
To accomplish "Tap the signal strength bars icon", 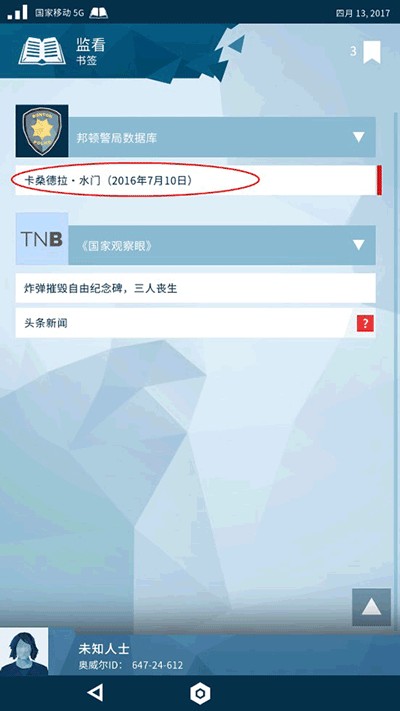I will pyautogui.click(x=17, y=13).
